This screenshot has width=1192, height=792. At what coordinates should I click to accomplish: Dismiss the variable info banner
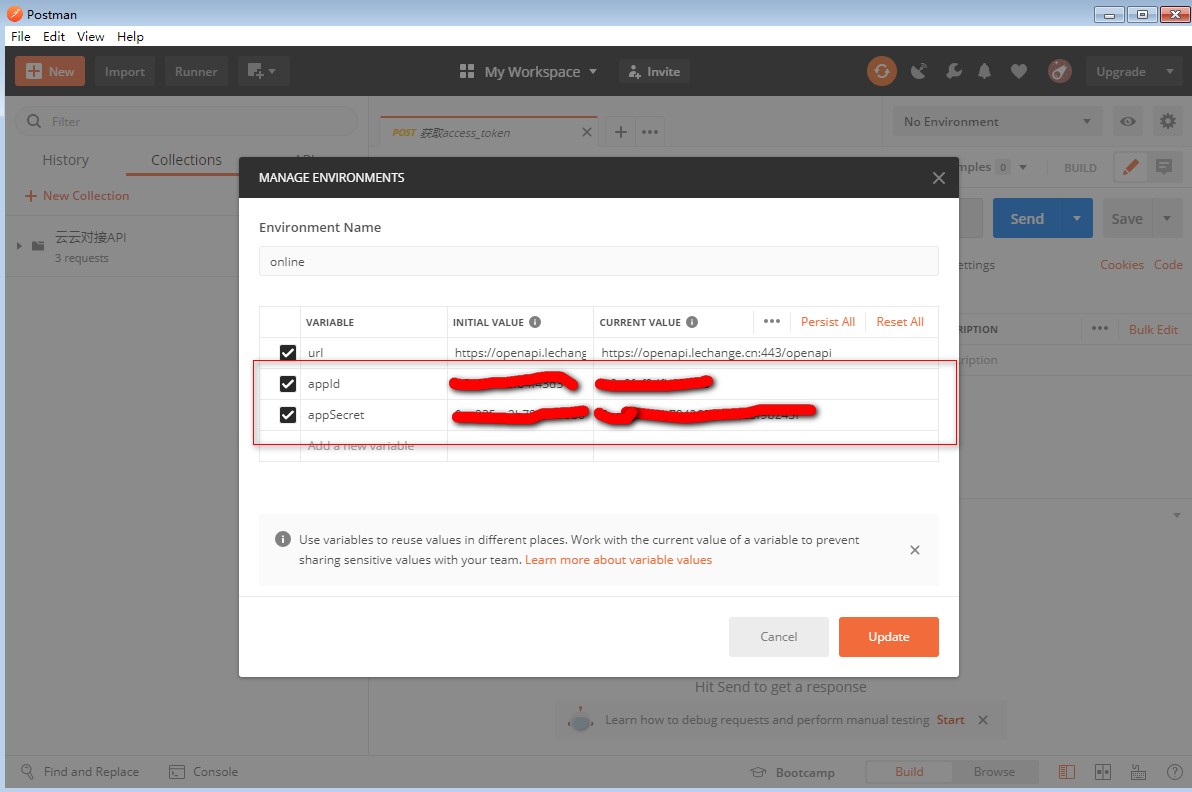915,550
